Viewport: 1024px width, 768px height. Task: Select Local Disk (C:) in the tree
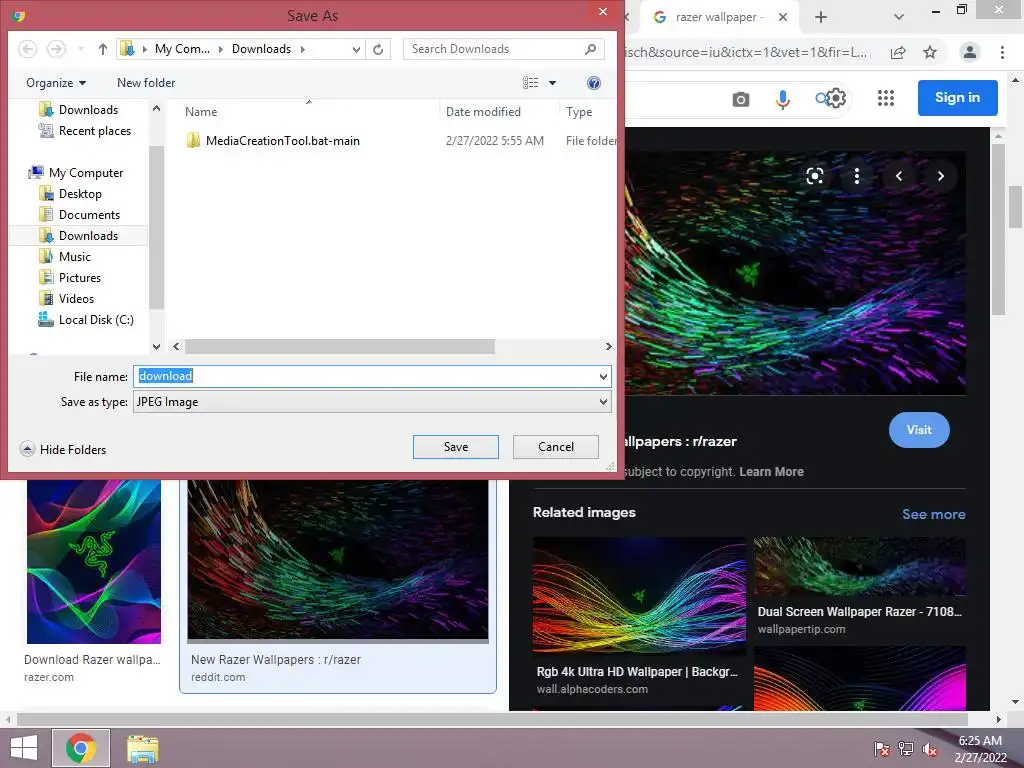click(x=86, y=319)
